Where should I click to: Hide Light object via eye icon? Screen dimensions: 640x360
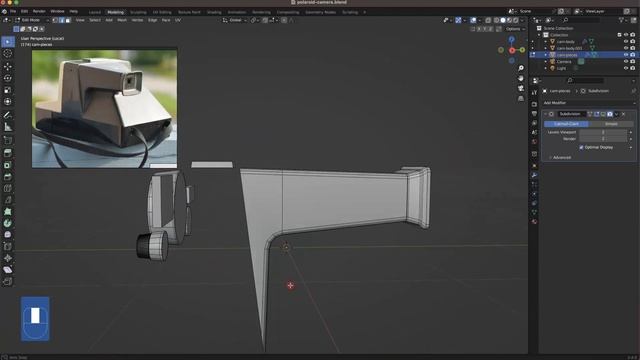tap(626, 68)
